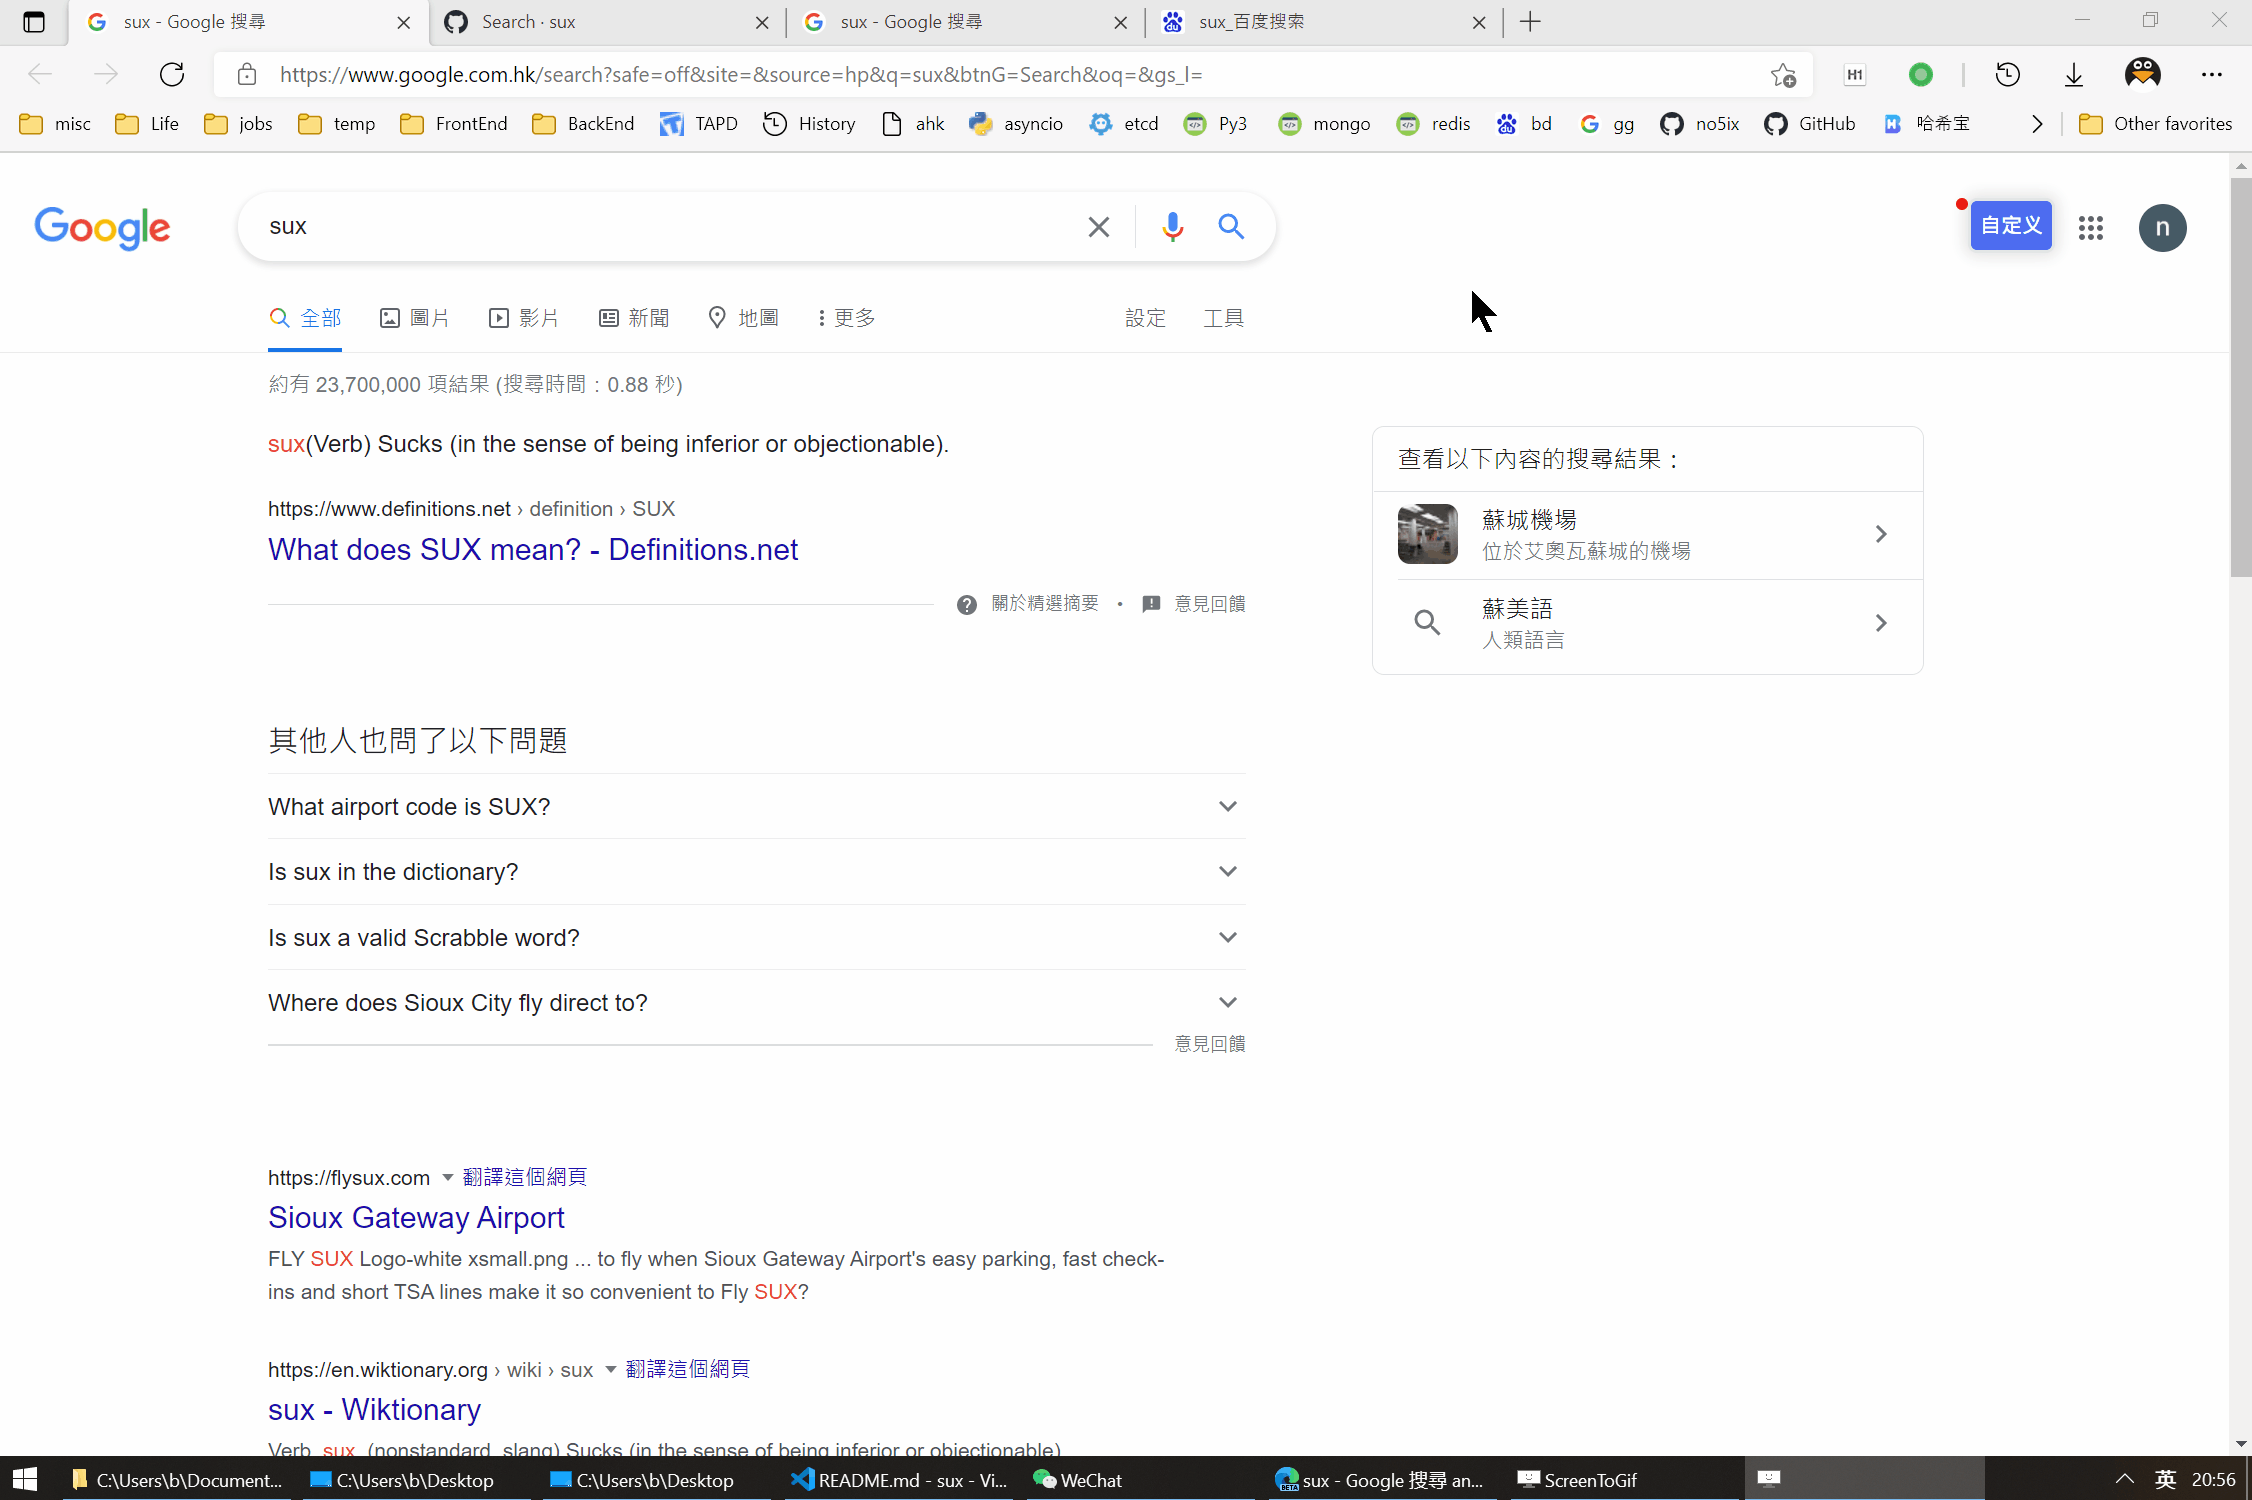
Task: Clear the search box with X icon
Action: pyautogui.click(x=1098, y=227)
